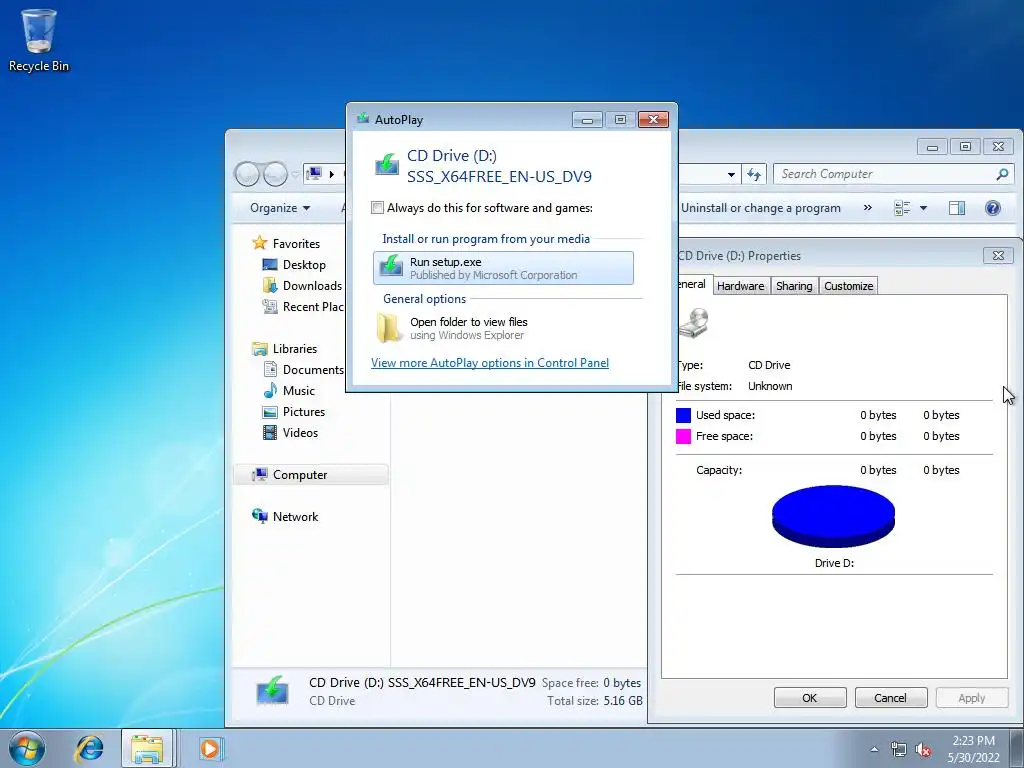This screenshot has width=1024, height=768.
Task: Click the Open folder option's folder icon
Action: [389, 327]
